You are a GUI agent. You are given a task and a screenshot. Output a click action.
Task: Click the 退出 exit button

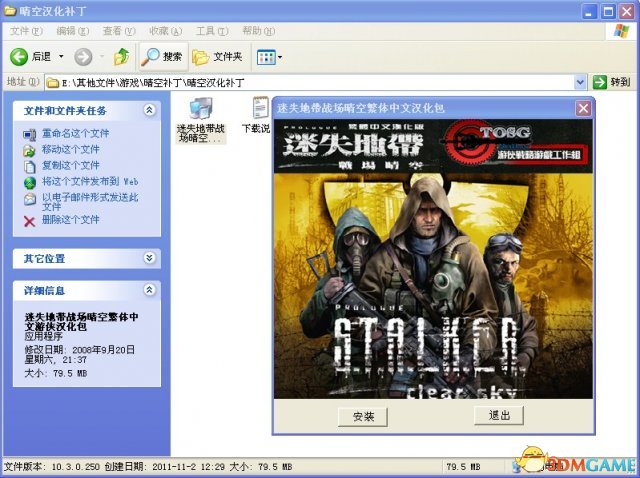499,416
